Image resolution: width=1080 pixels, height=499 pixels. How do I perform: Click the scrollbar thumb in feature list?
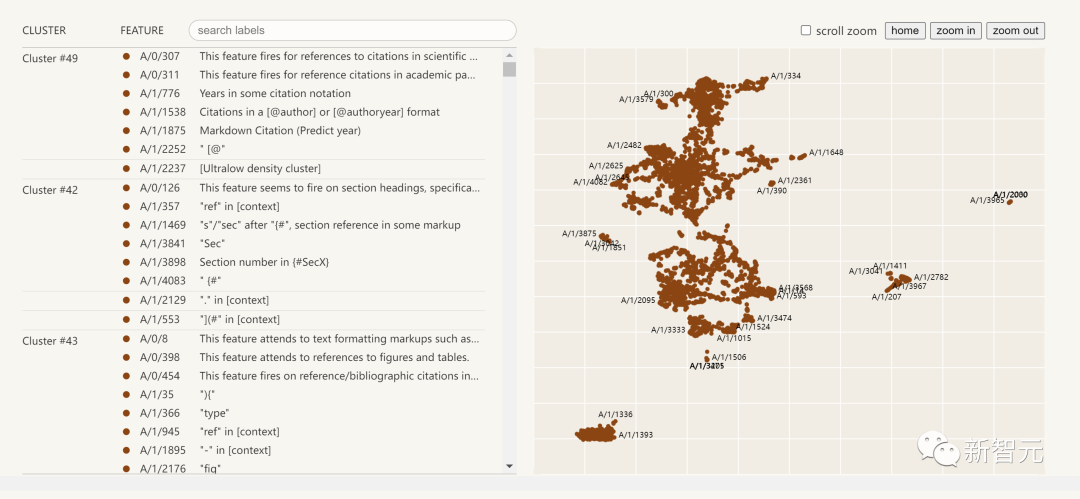click(x=509, y=70)
